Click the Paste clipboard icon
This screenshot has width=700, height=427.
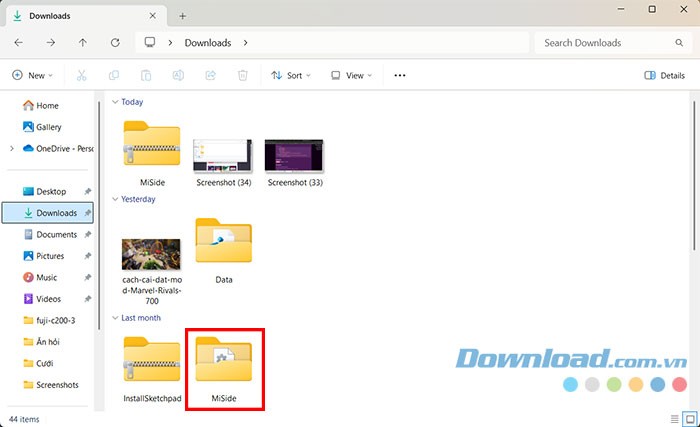pos(146,75)
